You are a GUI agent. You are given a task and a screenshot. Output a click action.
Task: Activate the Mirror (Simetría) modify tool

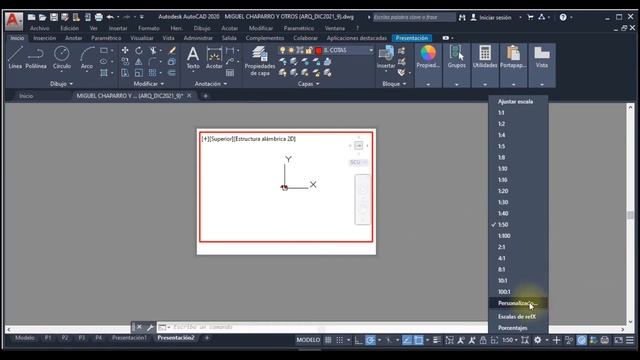point(139,62)
